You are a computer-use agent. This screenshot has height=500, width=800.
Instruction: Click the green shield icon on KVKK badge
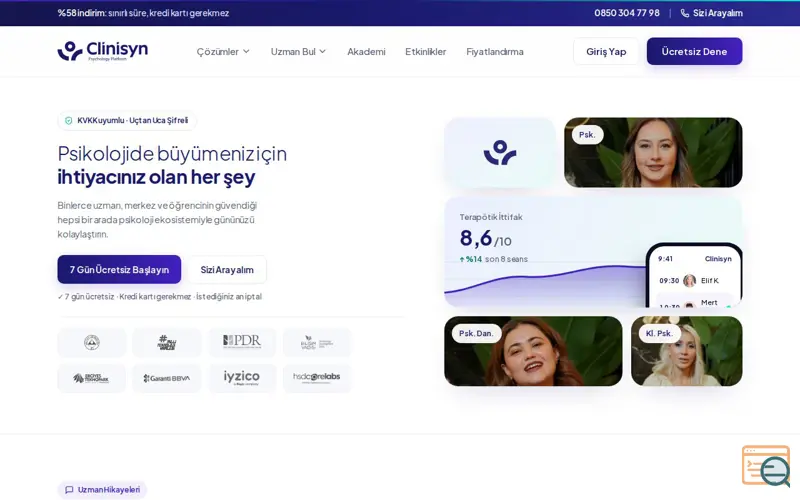pyautogui.click(x=68, y=121)
